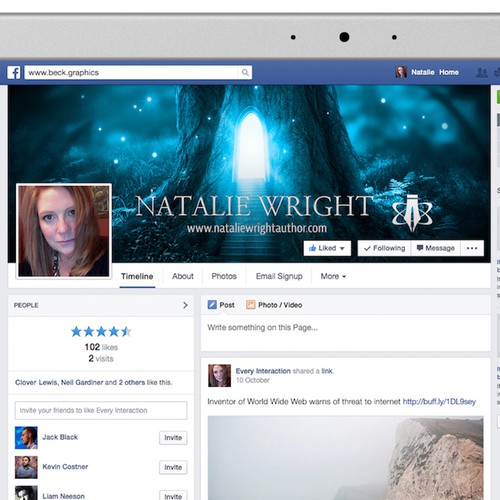The width and height of the screenshot is (500, 500).
Task: Expand the PEOPLE section chevron
Action: tap(185, 305)
